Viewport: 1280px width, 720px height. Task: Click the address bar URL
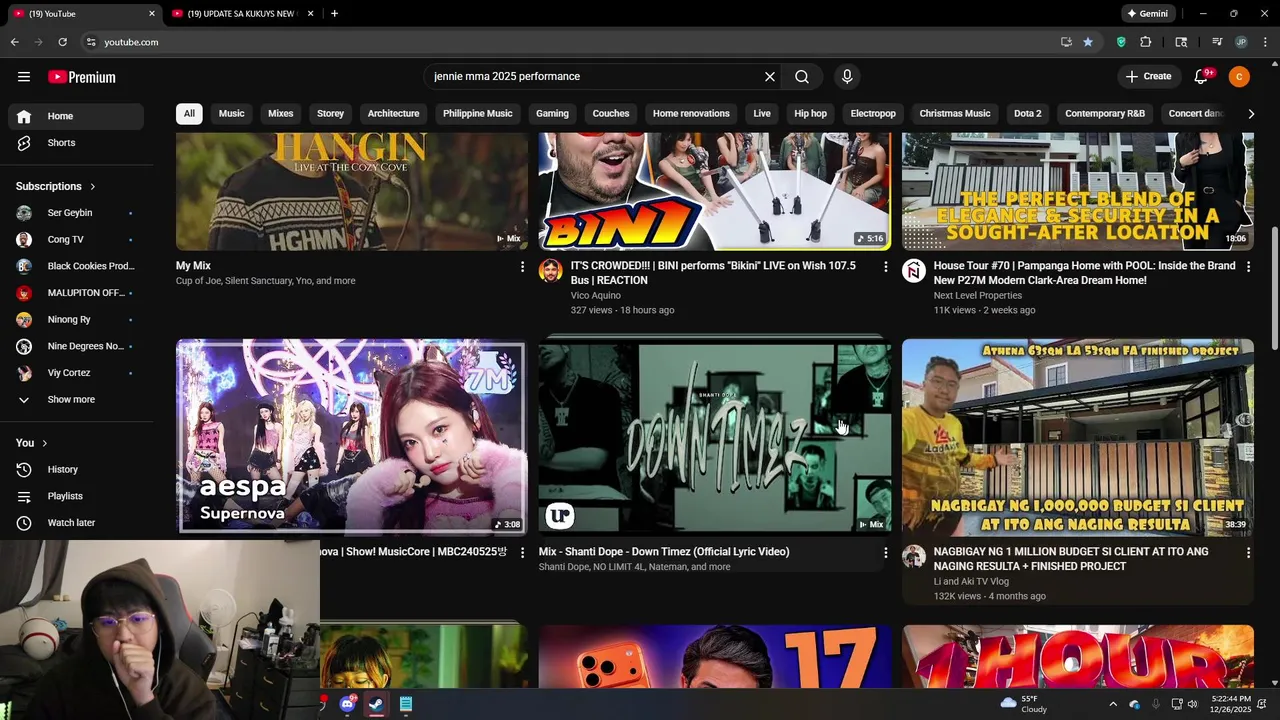coord(131,42)
